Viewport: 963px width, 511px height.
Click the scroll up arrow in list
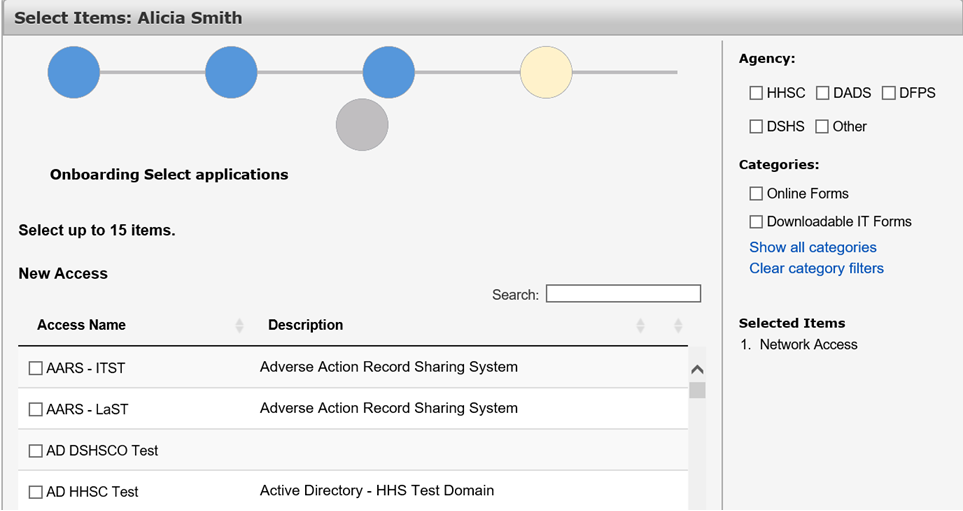click(697, 370)
